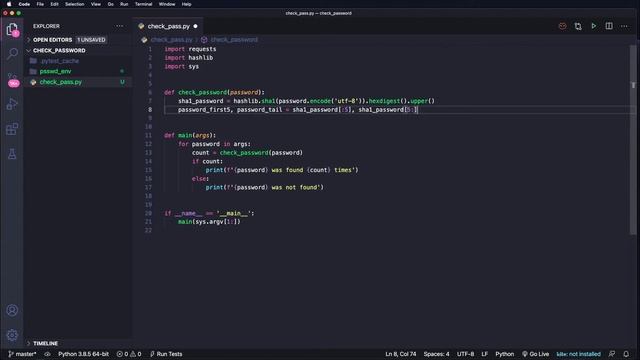Click Run Tests in status bar

pos(166,354)
